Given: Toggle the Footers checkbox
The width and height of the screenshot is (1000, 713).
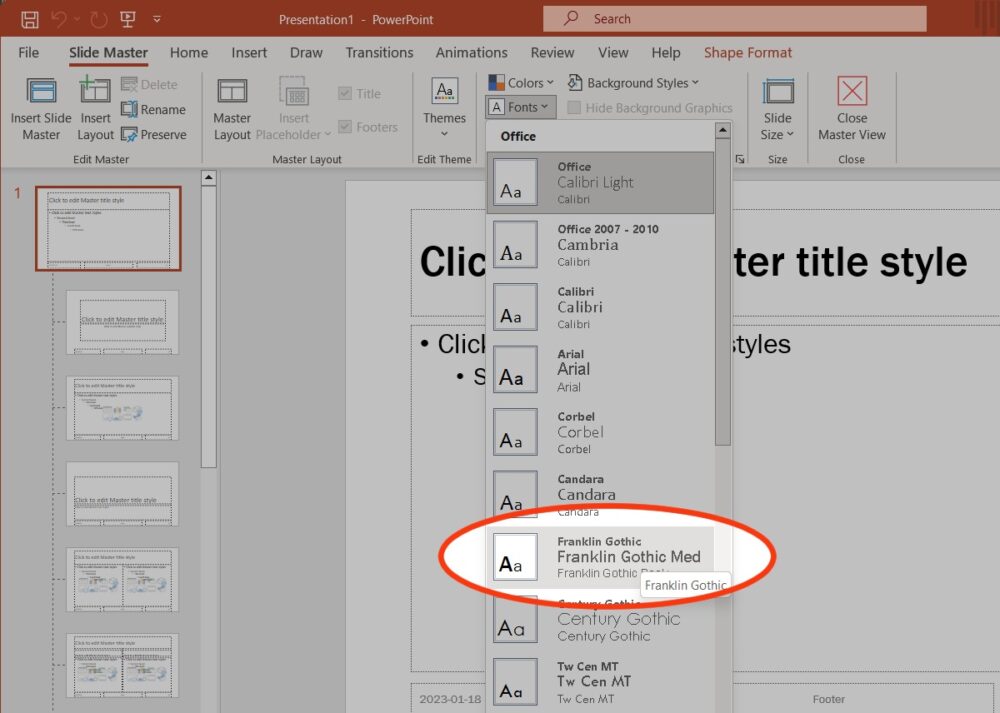Looking at the screenshot, I should point(345,127).
